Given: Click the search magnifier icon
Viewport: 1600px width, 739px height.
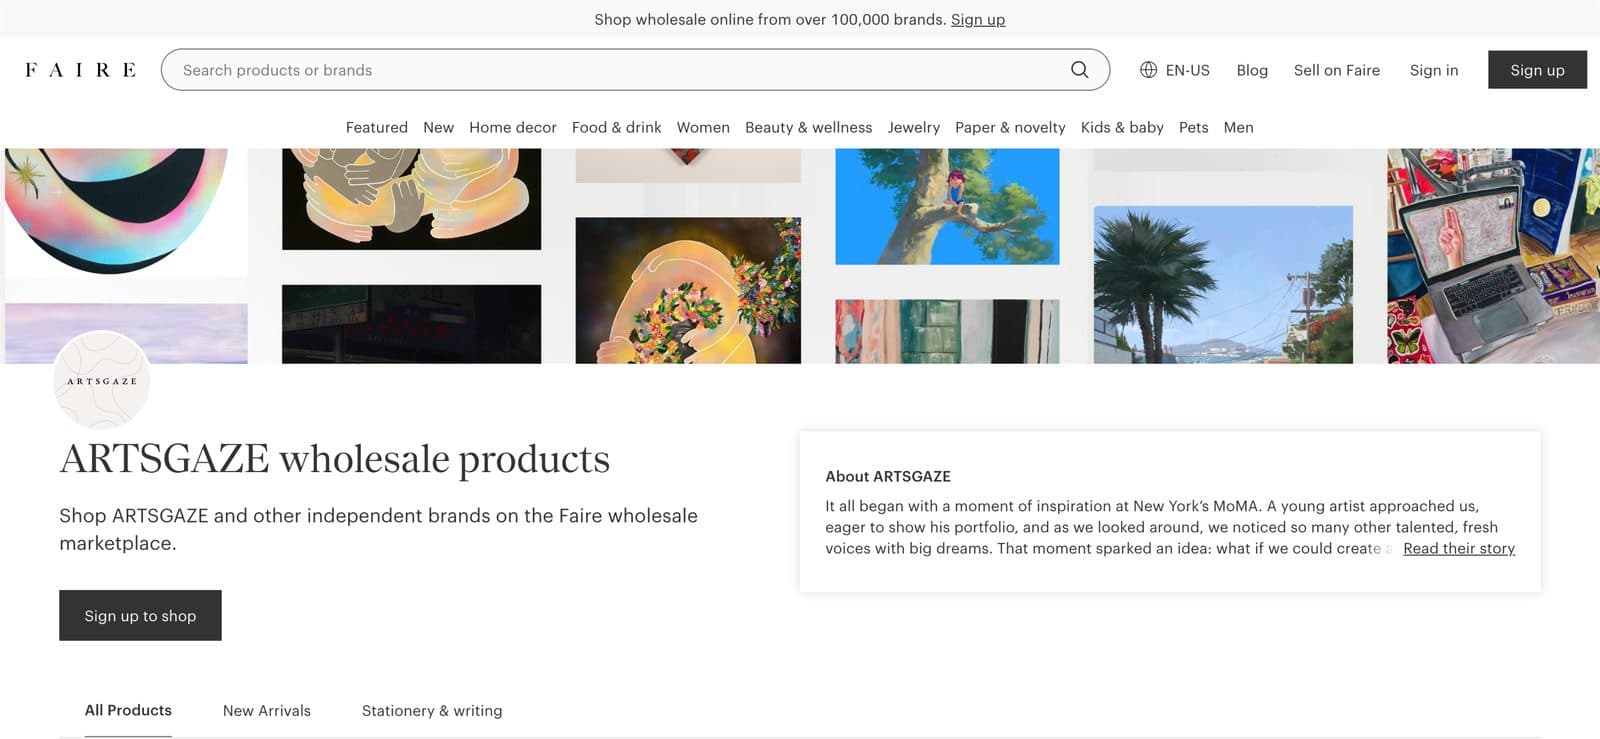Looking at the screenshot, I should point(1079,70).
